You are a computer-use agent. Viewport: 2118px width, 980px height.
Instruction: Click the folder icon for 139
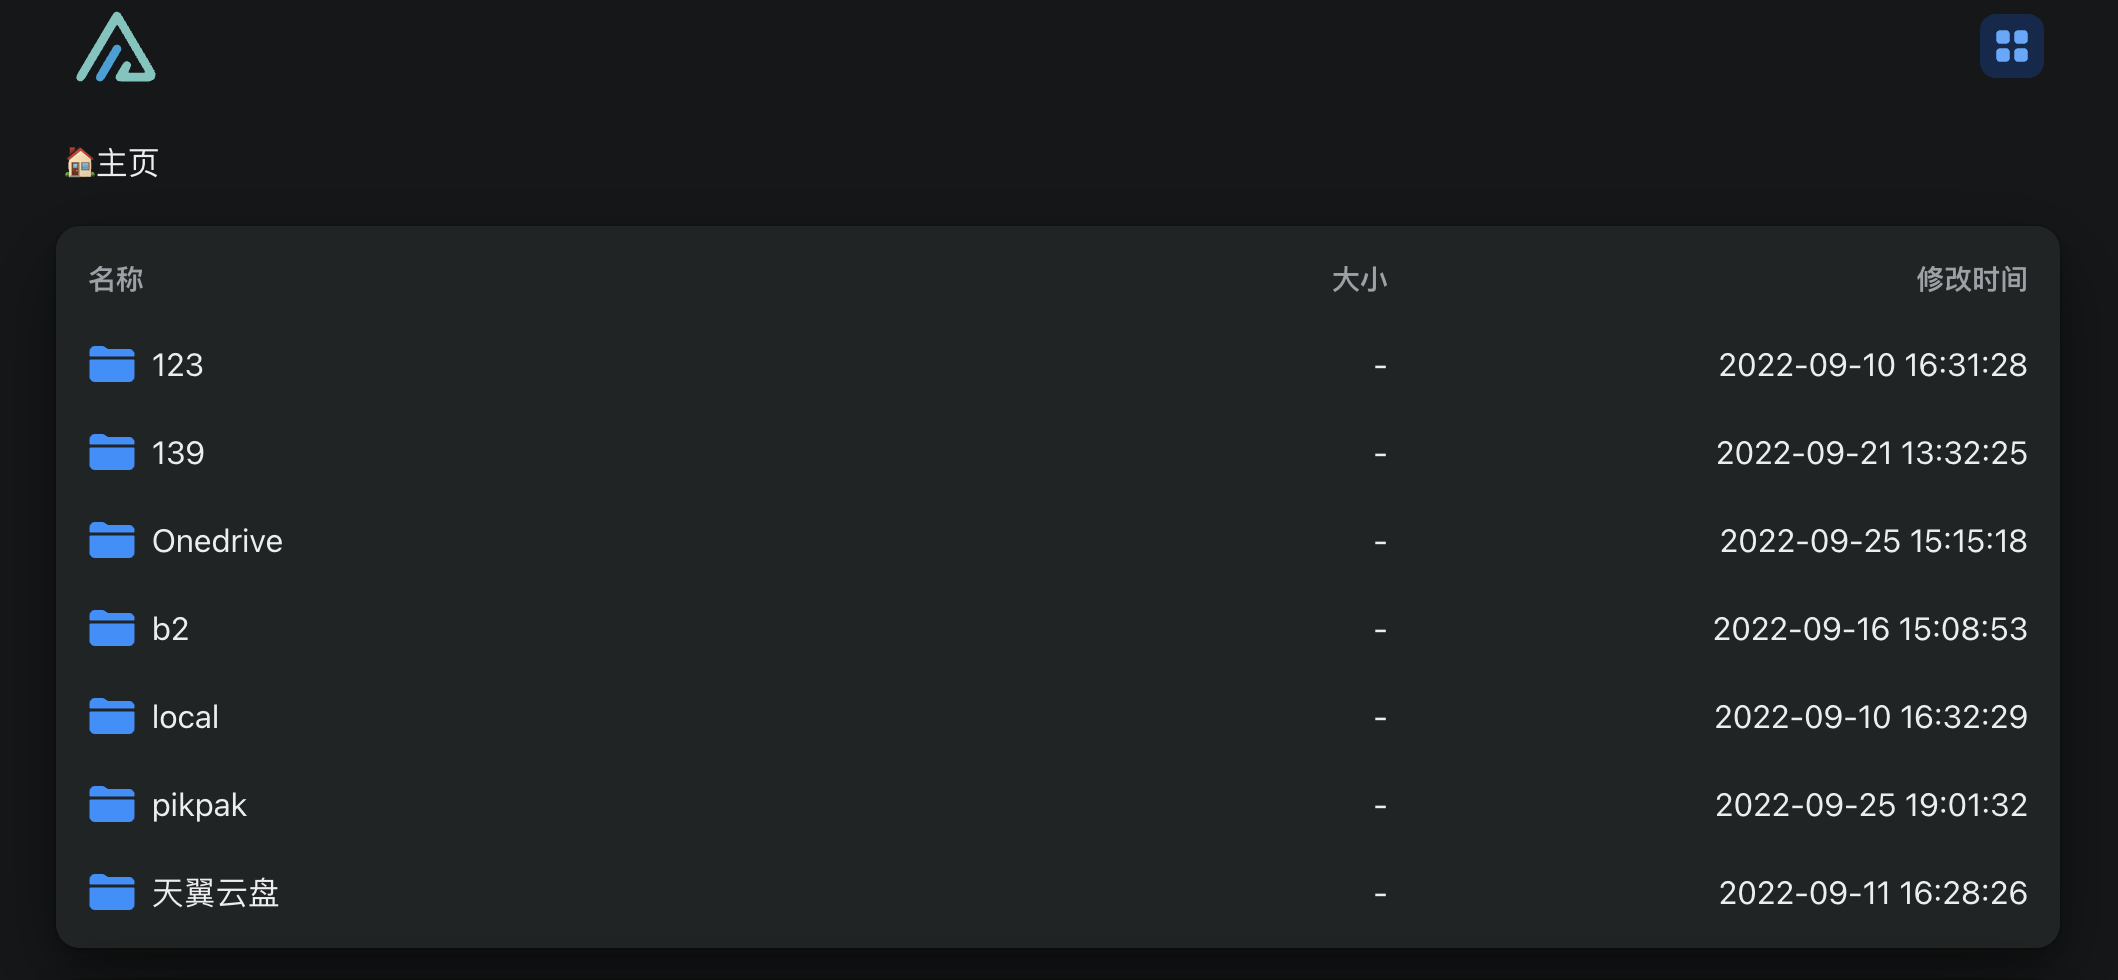tap(112, 453)
